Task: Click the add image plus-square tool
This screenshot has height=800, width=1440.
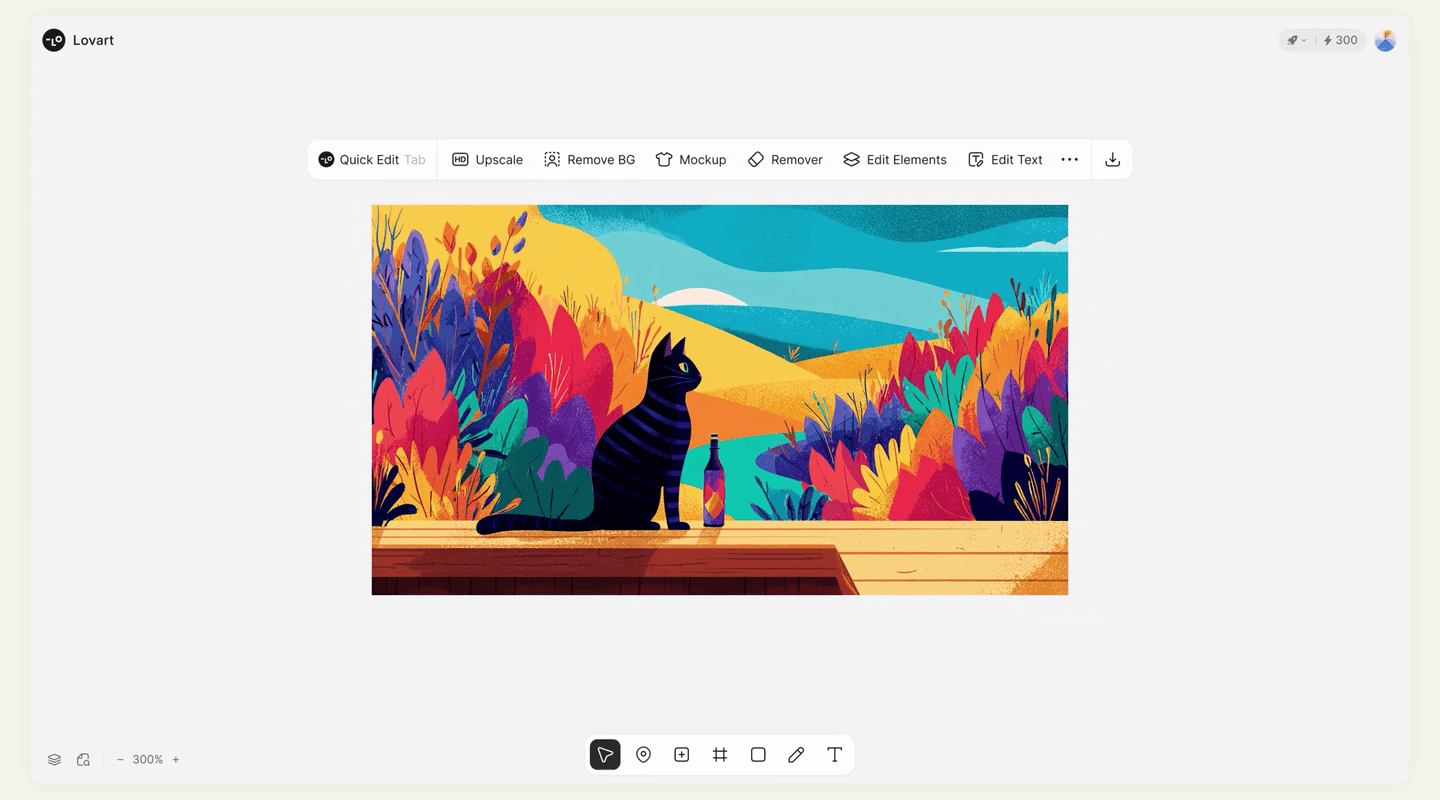Action: point(681,755)
